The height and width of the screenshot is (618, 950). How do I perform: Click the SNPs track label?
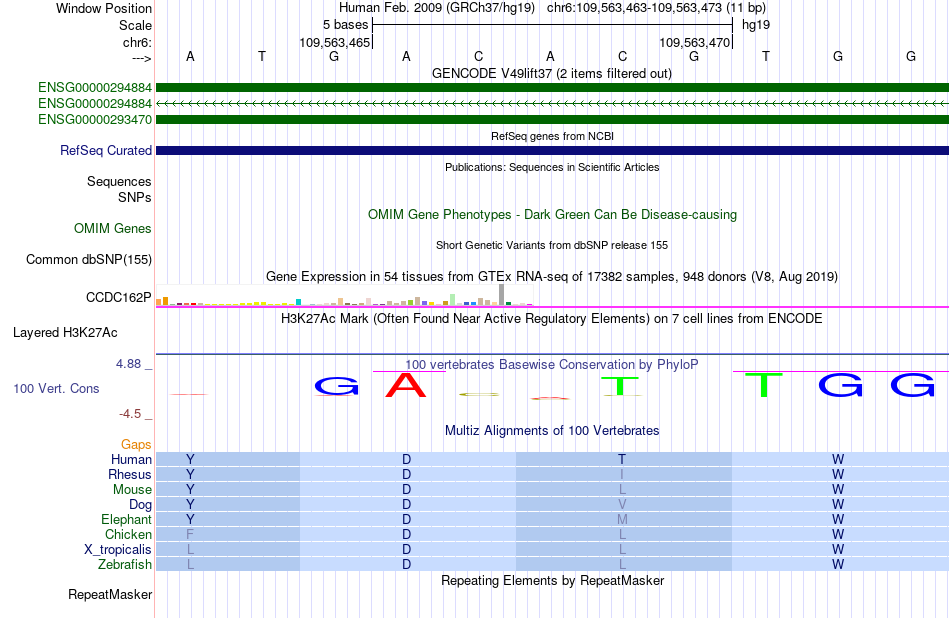tap(135, 198)
